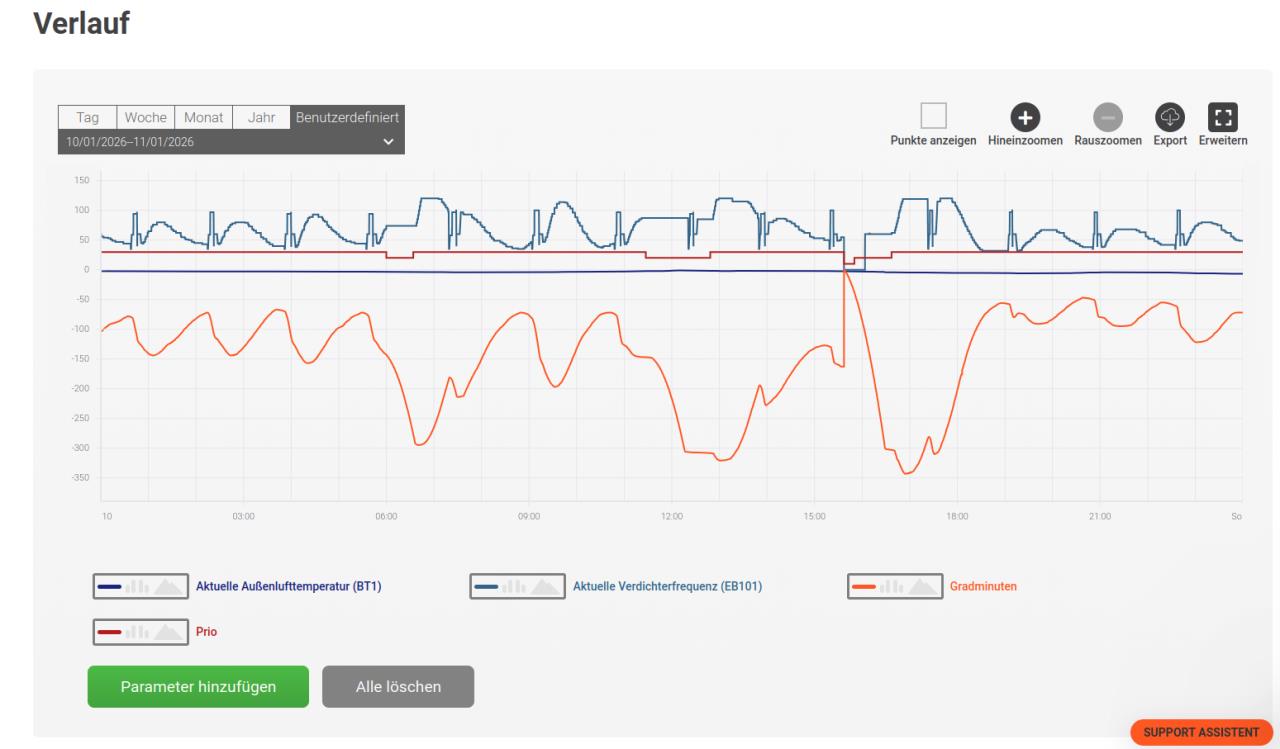Viewport: 1280px width, 749px height.
Task: Switch to the Benutzerdefiniert range tab
Action: pyautogui.click(x=347, y=118)
